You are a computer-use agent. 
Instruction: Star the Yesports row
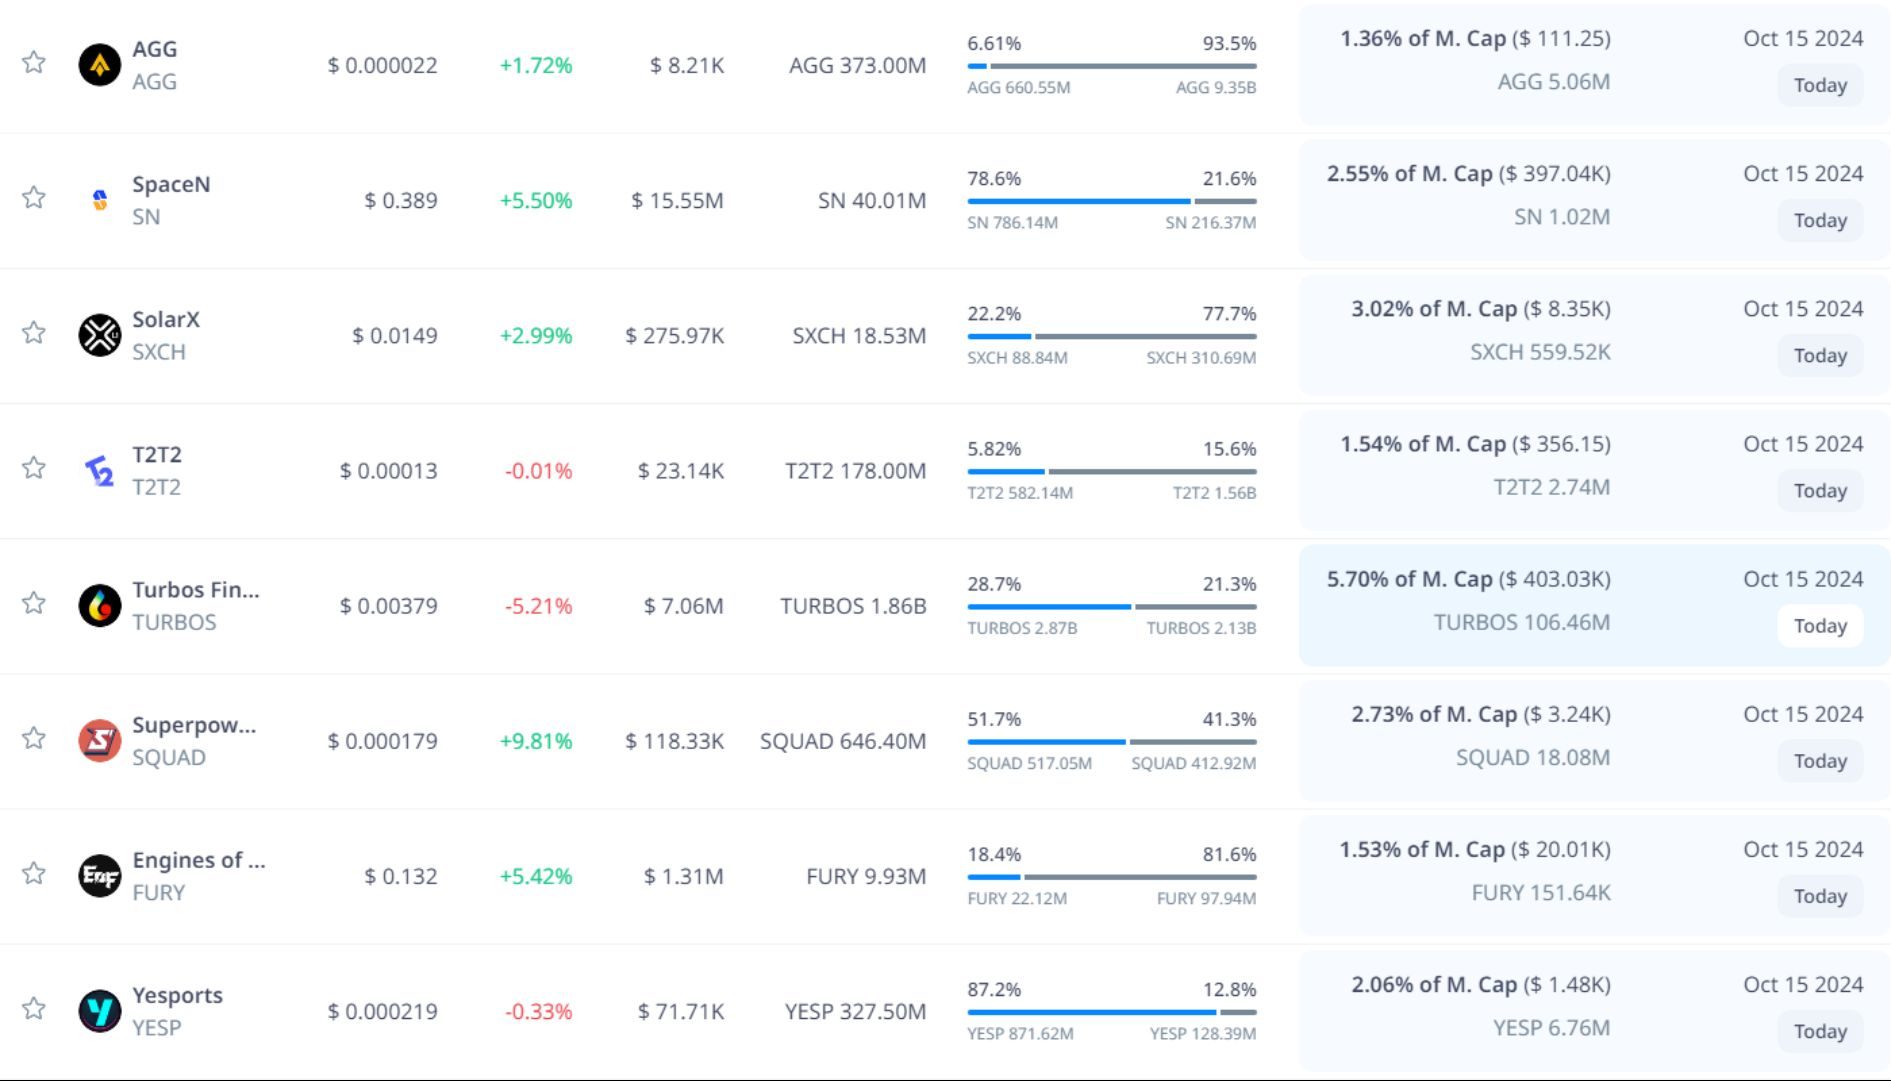pyautogui.click(x=34, y=1008)
